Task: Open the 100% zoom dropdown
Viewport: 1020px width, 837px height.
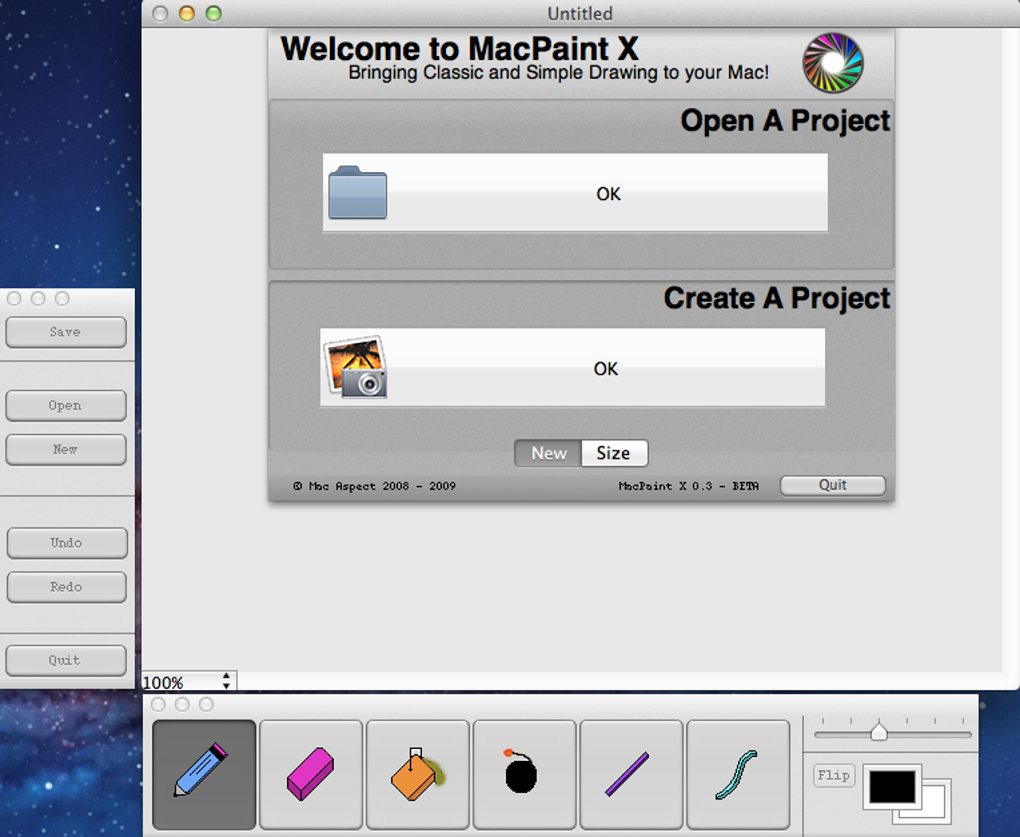Action: pos(189,682)
